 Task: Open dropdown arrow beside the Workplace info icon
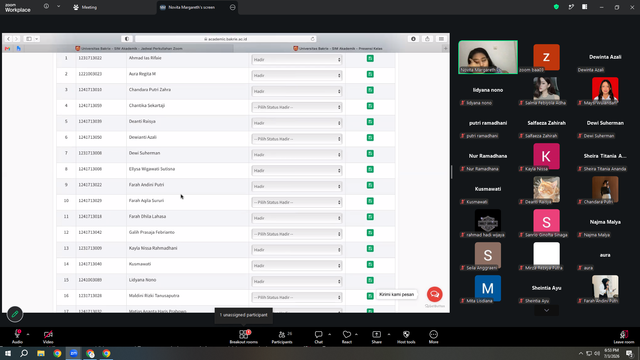point(58,7)
